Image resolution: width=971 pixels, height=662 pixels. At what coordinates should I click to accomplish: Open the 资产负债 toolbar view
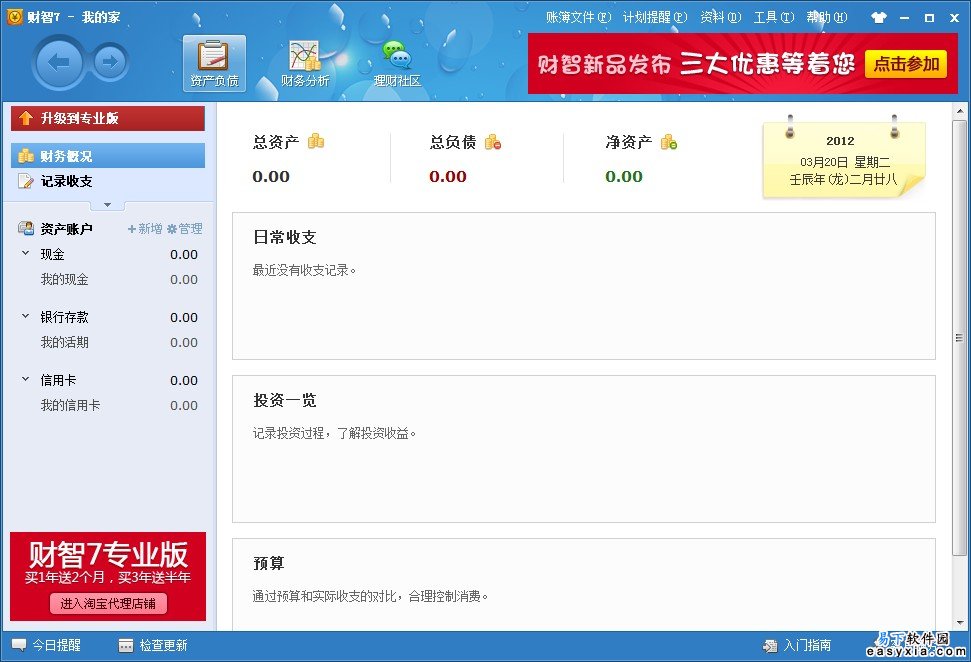click(x=214, y=63)
